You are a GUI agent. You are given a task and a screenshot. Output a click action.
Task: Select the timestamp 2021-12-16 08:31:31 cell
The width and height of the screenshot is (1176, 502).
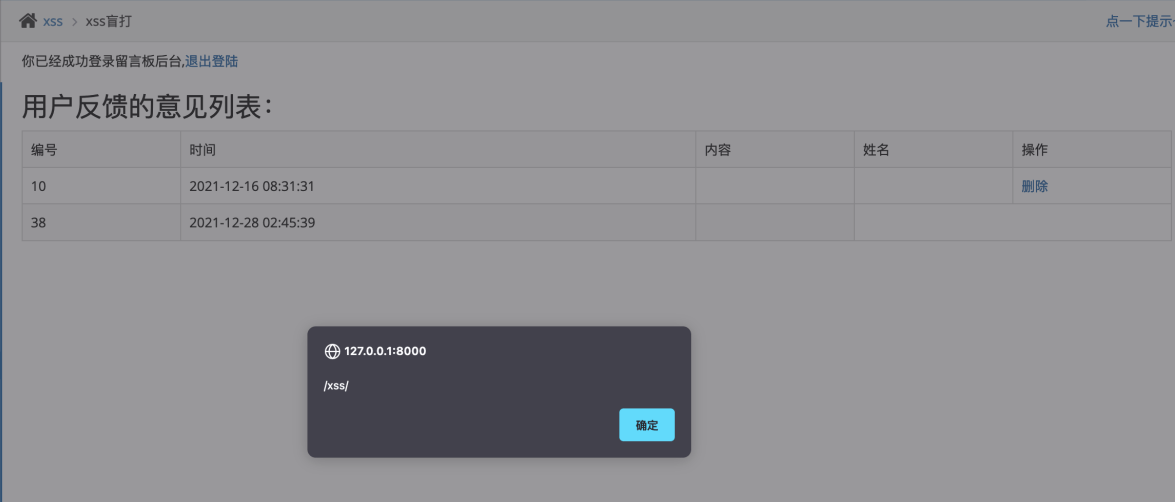click(x=438, y=186)
